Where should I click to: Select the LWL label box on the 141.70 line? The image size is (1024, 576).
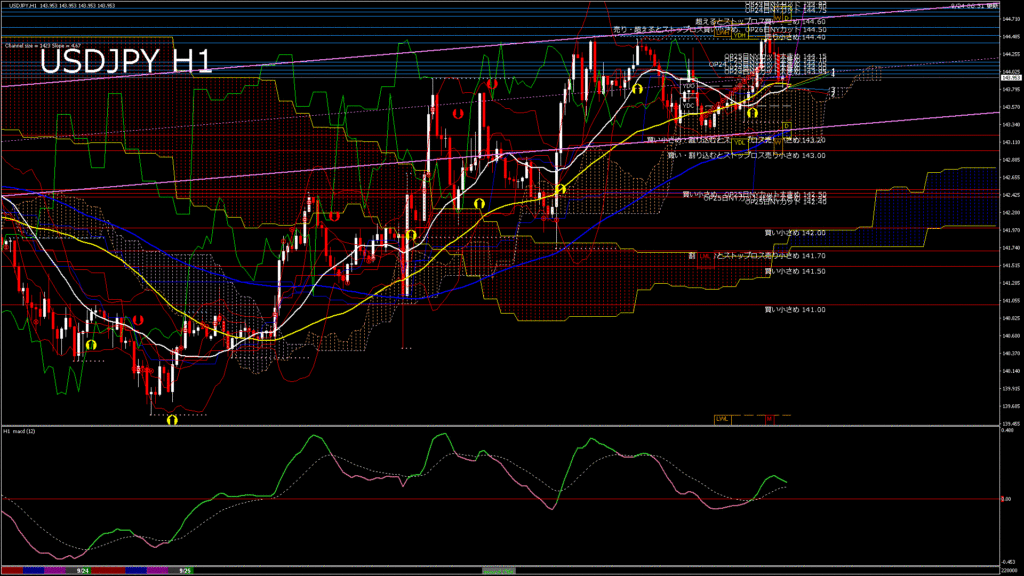coord(705,256)
